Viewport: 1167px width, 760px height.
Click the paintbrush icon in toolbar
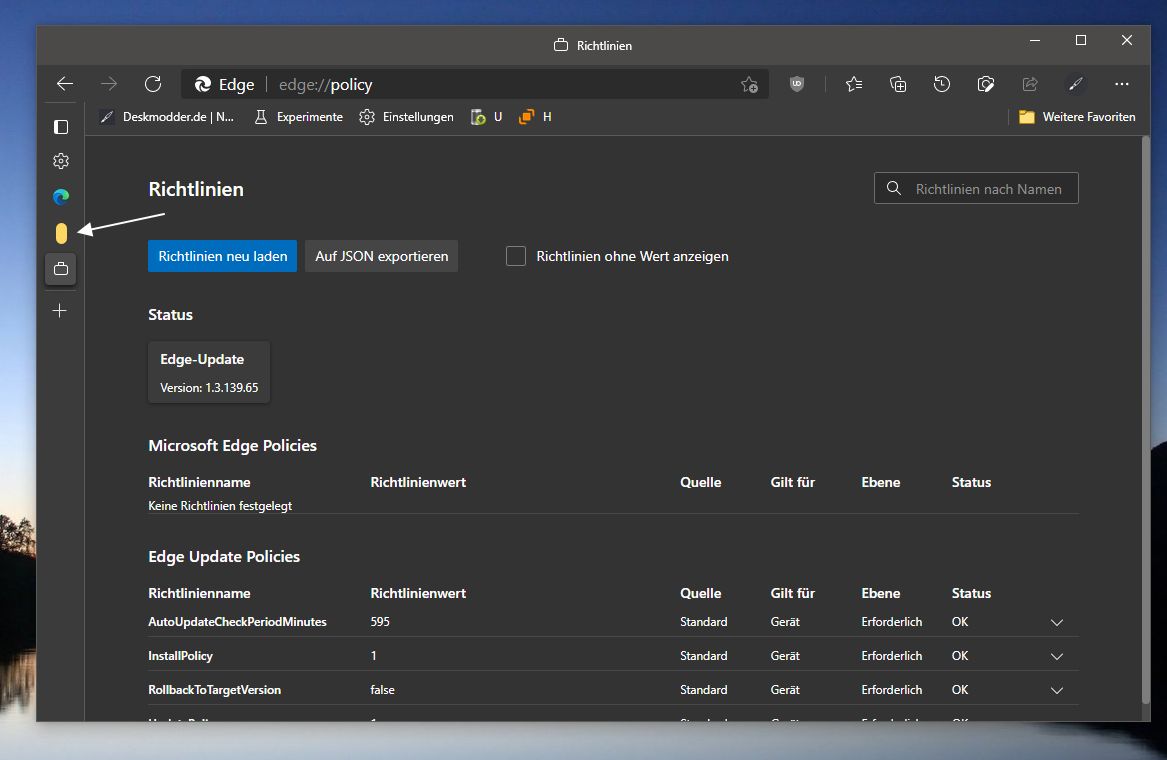coord(1075,84)
